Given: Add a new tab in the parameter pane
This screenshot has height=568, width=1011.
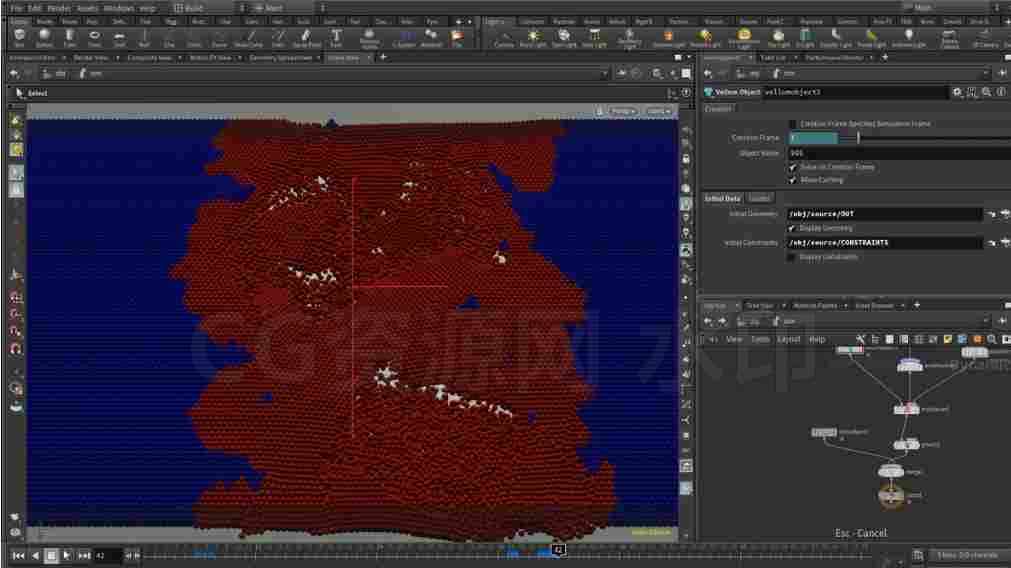Looking at the screenshot, I should (885, 57).
